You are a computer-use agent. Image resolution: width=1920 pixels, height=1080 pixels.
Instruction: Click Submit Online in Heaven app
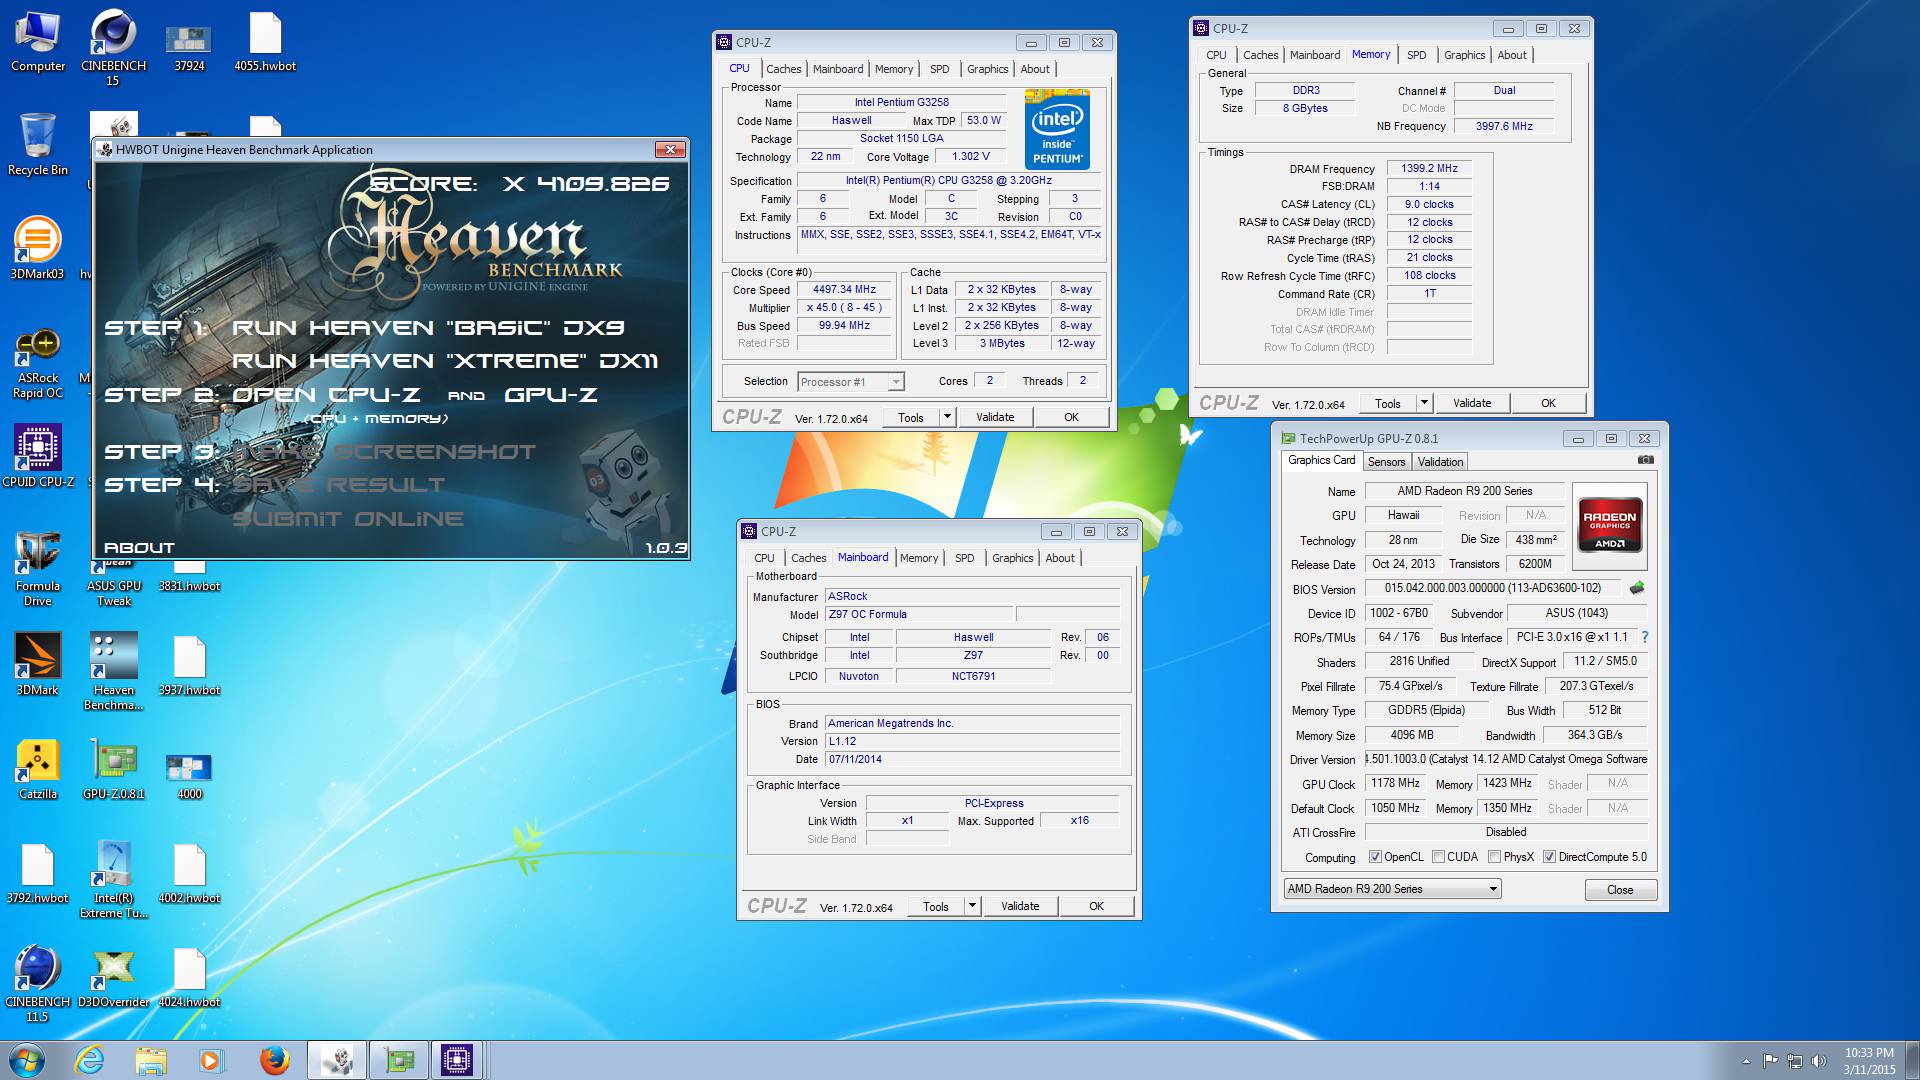pos(348,519)
